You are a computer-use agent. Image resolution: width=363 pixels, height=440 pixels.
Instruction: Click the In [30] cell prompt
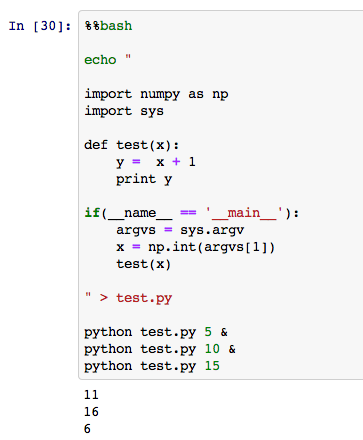pos(40,26)
